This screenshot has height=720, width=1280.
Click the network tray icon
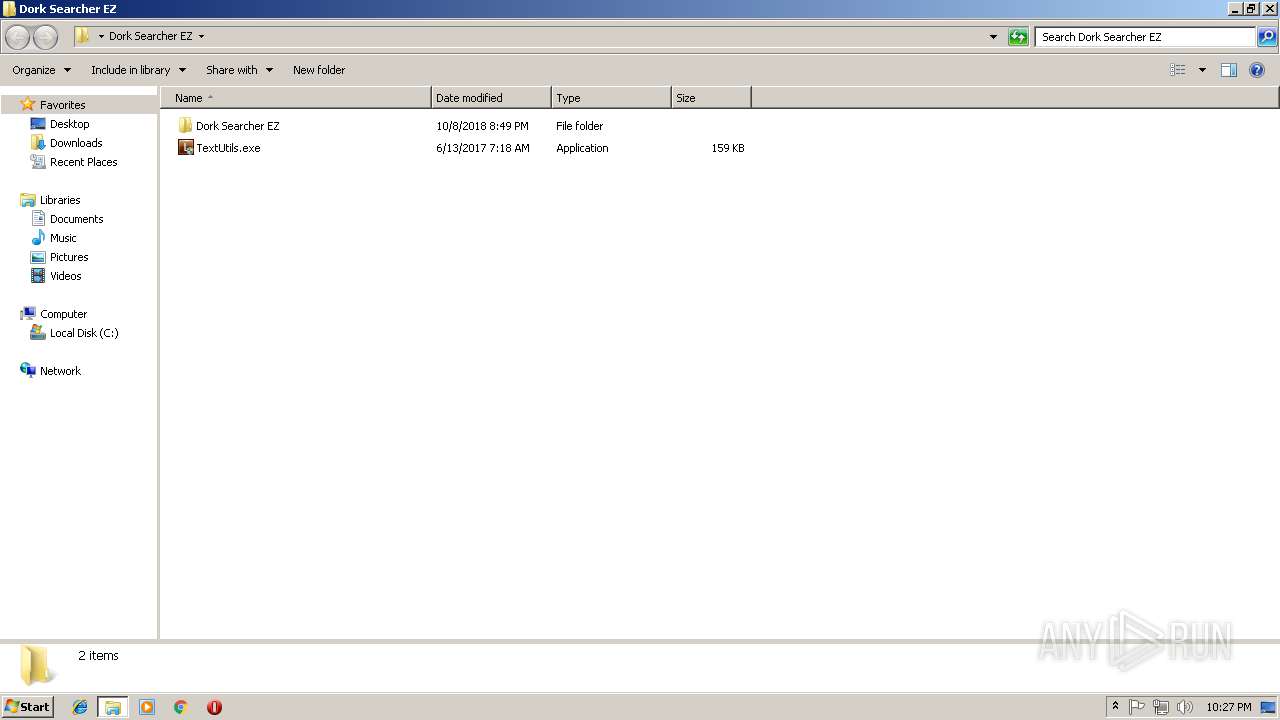point(1161,707)
